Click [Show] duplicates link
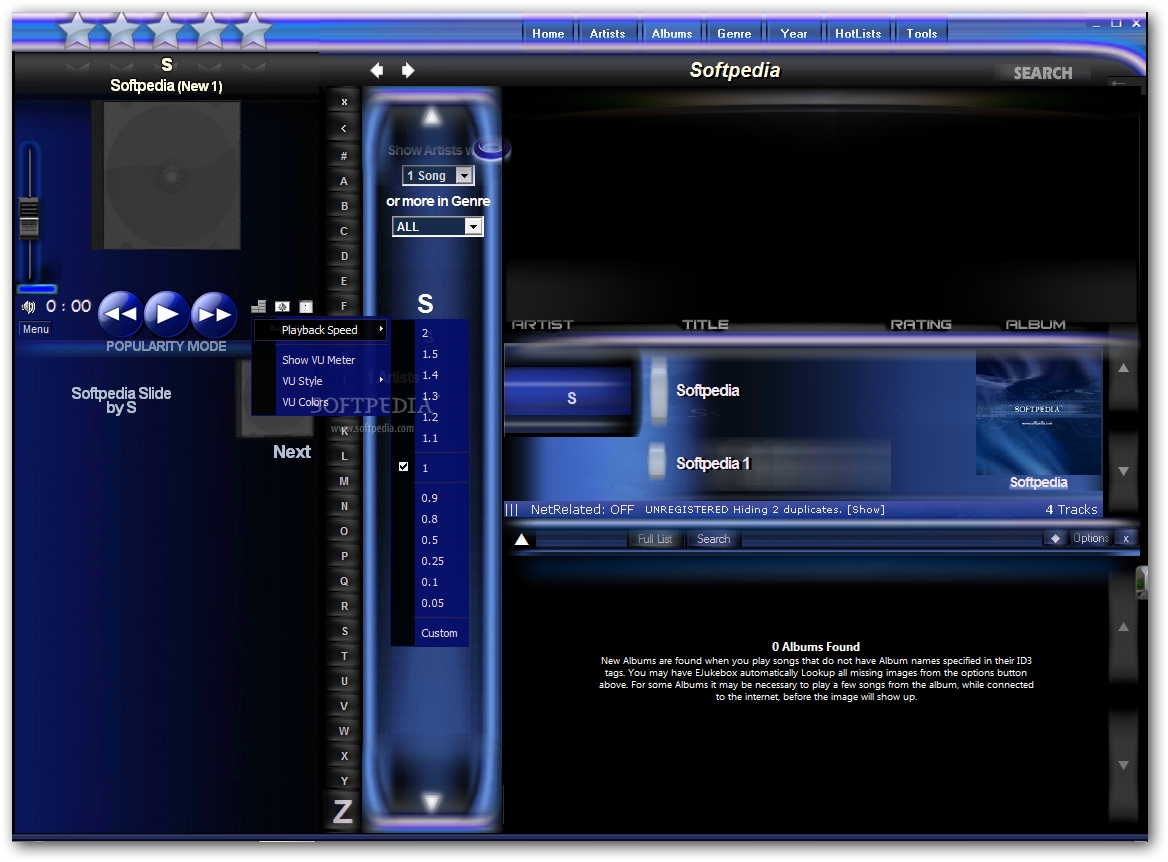The width and height of the screenshot is (1168, 862). pos(866,510)
